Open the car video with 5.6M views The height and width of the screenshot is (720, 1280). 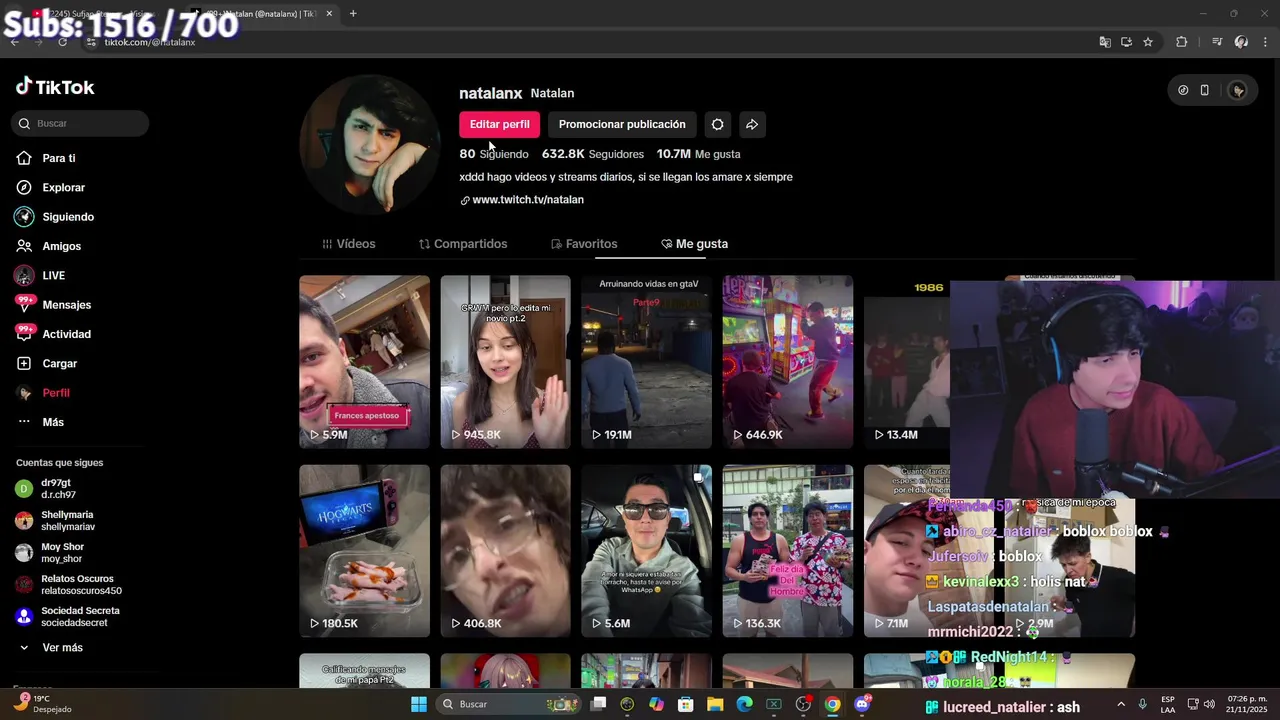click(647, 551)
